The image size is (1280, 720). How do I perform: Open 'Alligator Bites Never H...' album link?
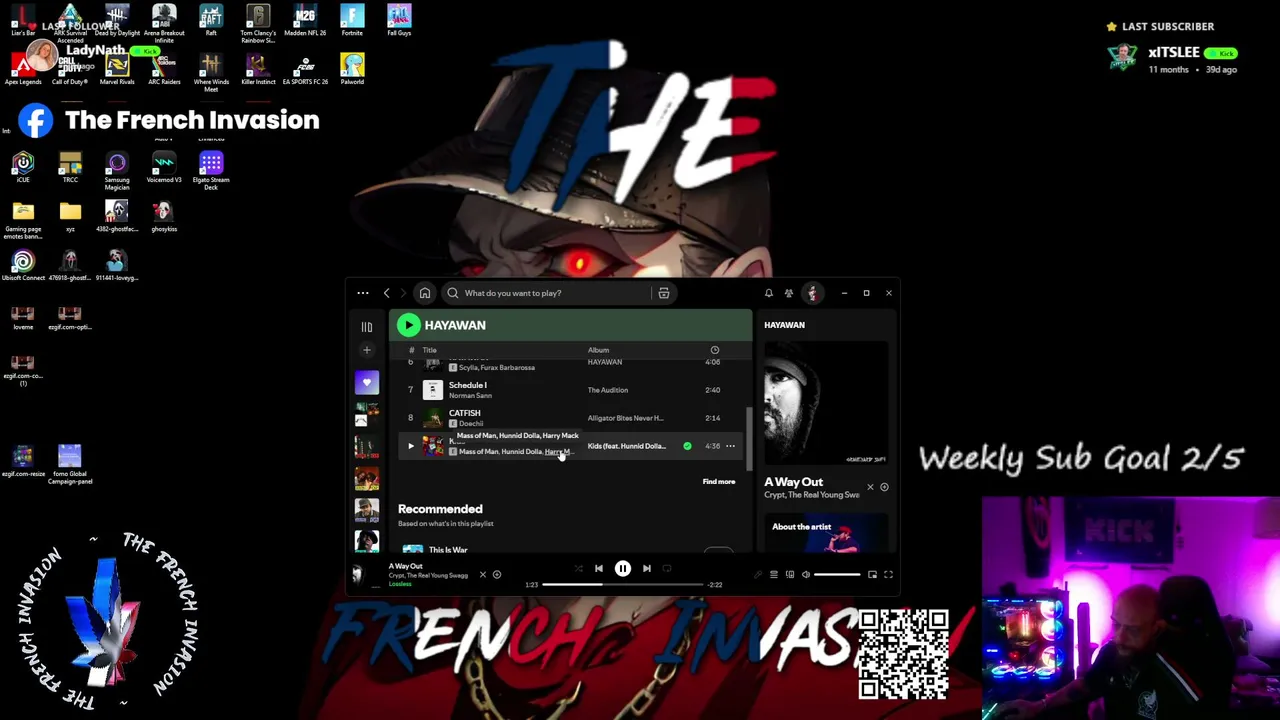(x=626, y=418)
